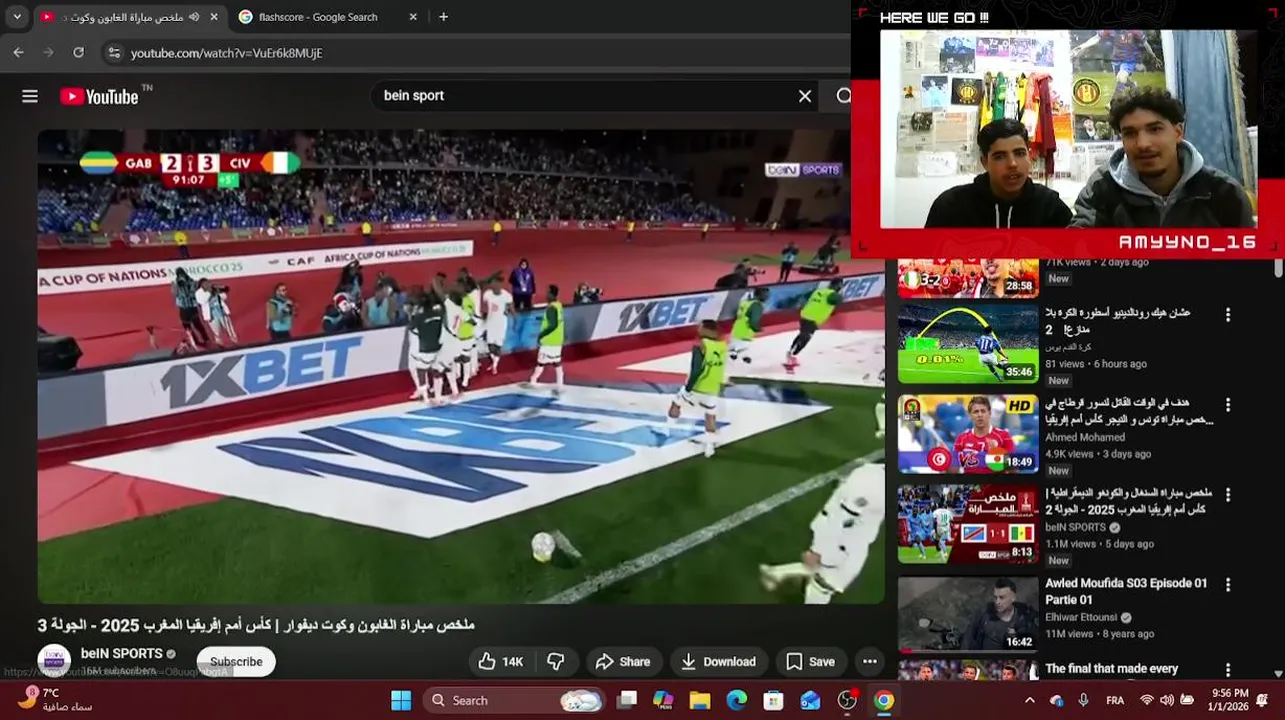Open Microsoft Edge from the taskbar
1285x720 pixels.
[x=737, y=700]
